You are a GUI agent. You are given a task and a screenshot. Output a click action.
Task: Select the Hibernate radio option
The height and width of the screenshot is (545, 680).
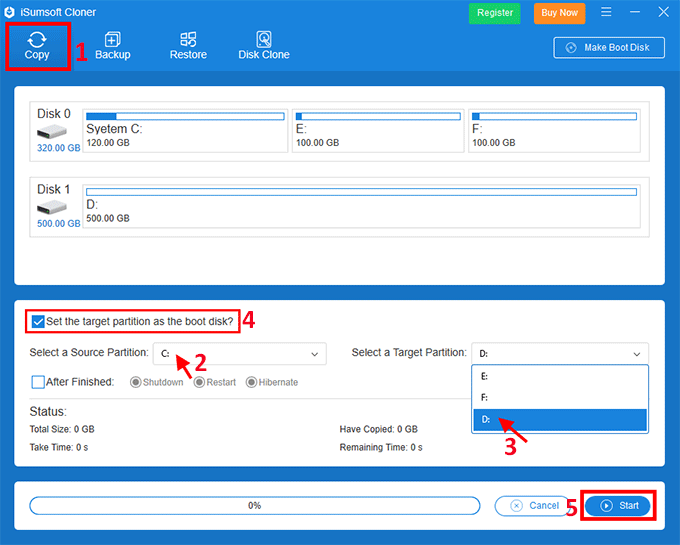(251, 382)
